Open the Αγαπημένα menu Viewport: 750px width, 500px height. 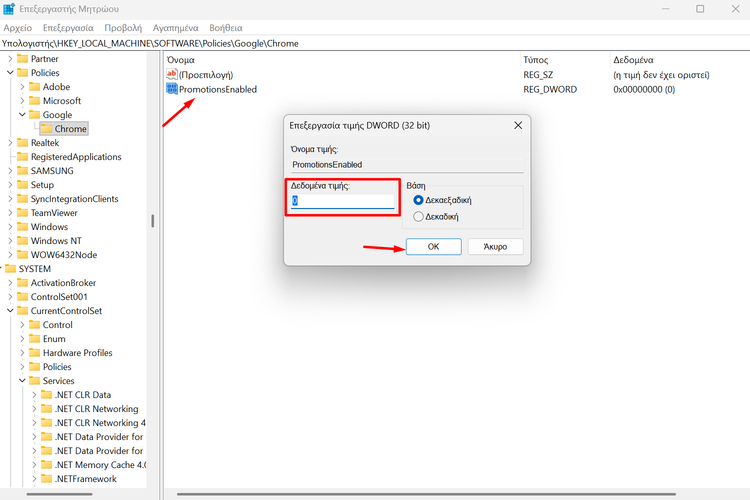pos(176,28)
